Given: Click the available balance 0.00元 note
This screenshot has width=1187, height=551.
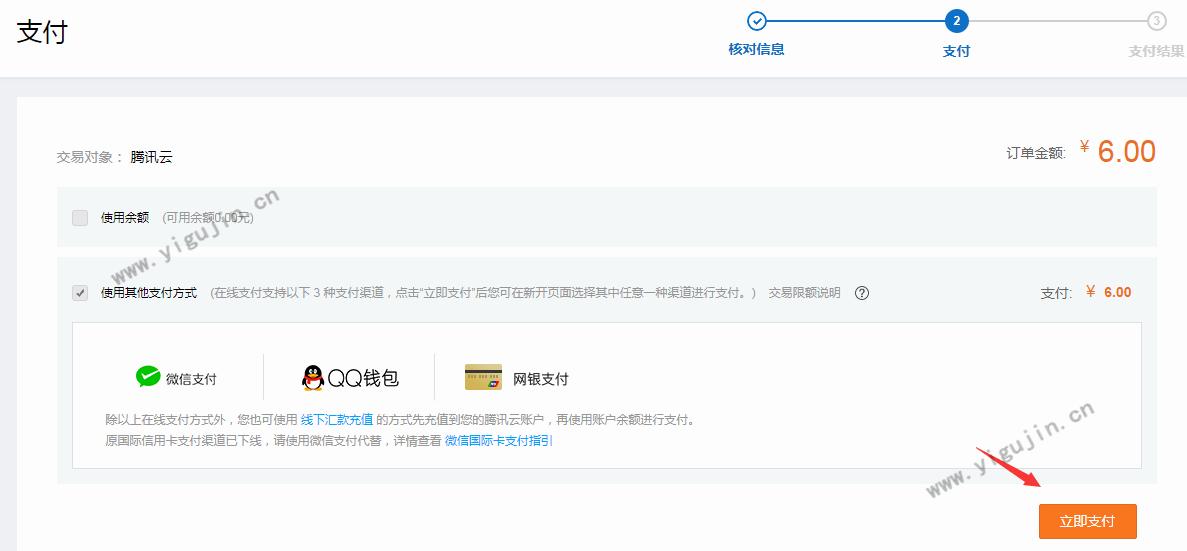Looking at the screenshot, I should [x=207, y=218].
